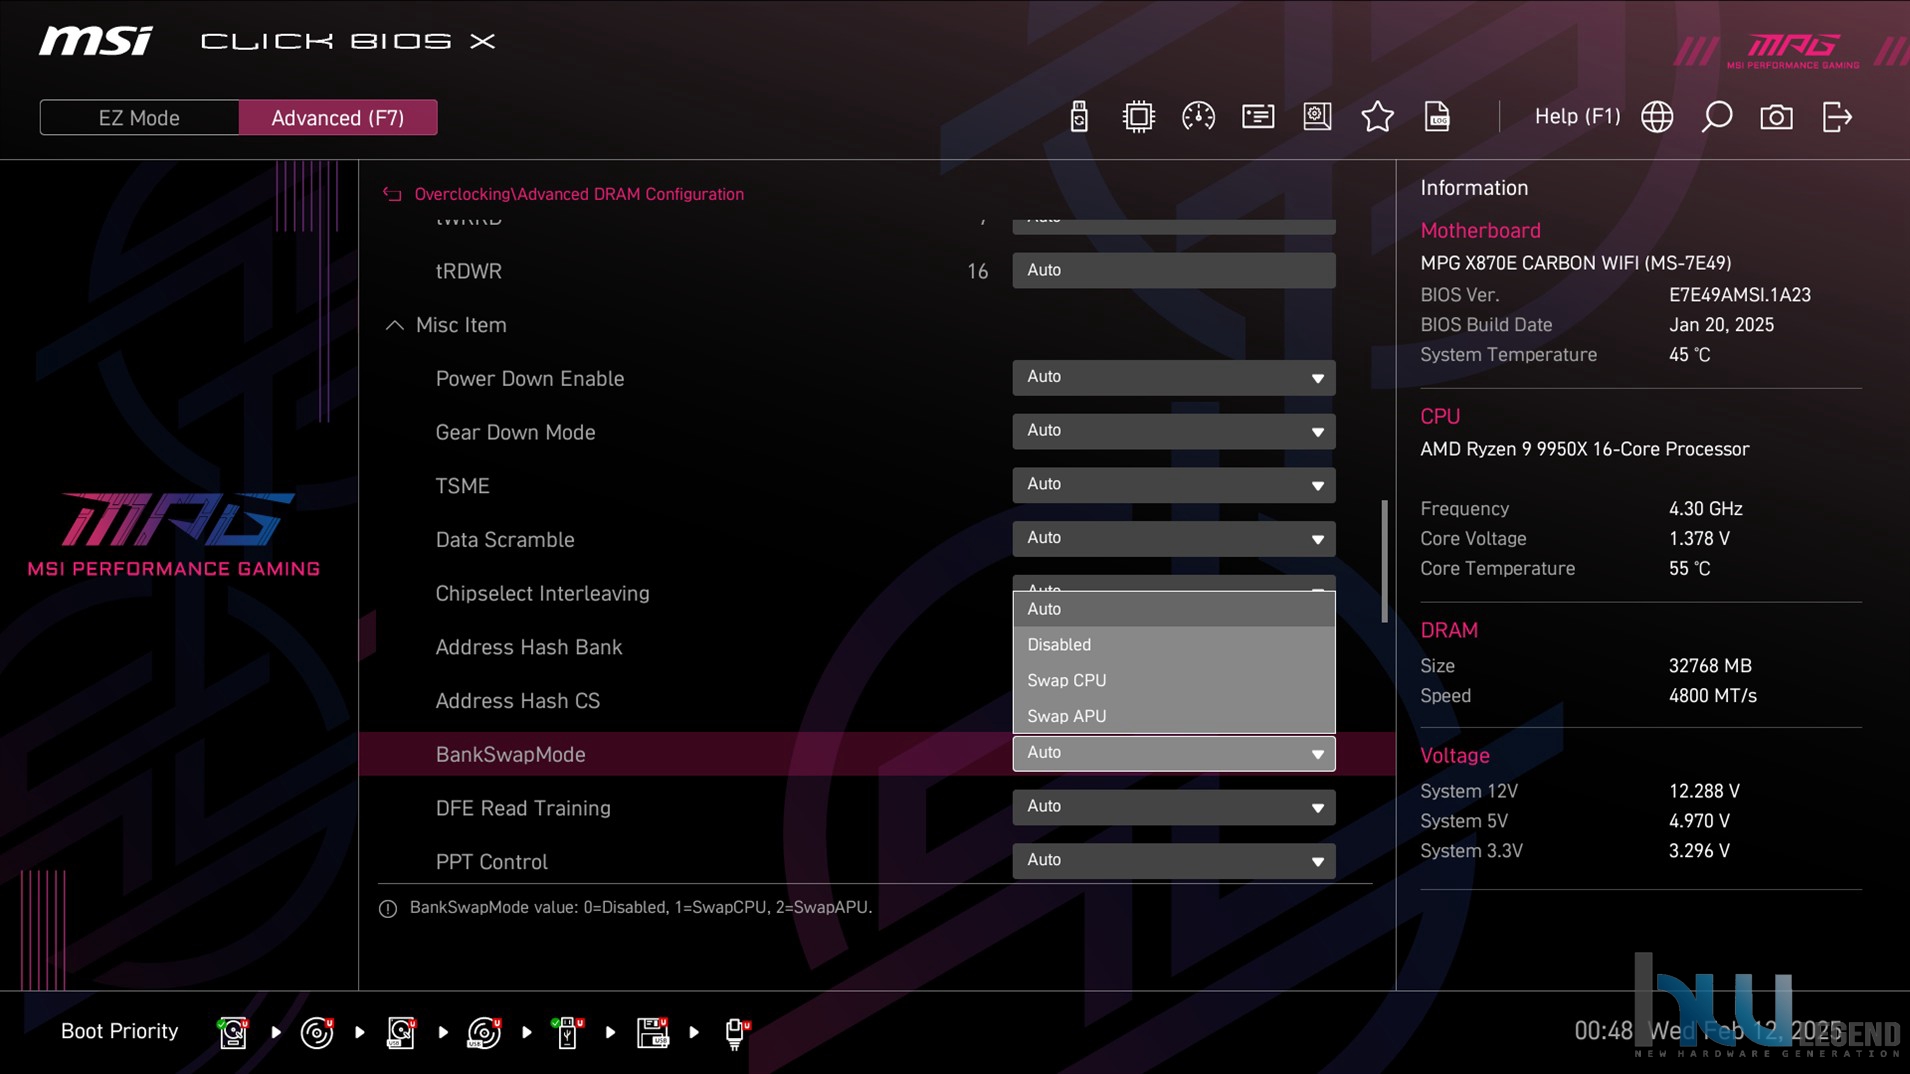Click the Voltage information heading
The height and width of the screenshot is (1074, 1910).
point(1454,756)
